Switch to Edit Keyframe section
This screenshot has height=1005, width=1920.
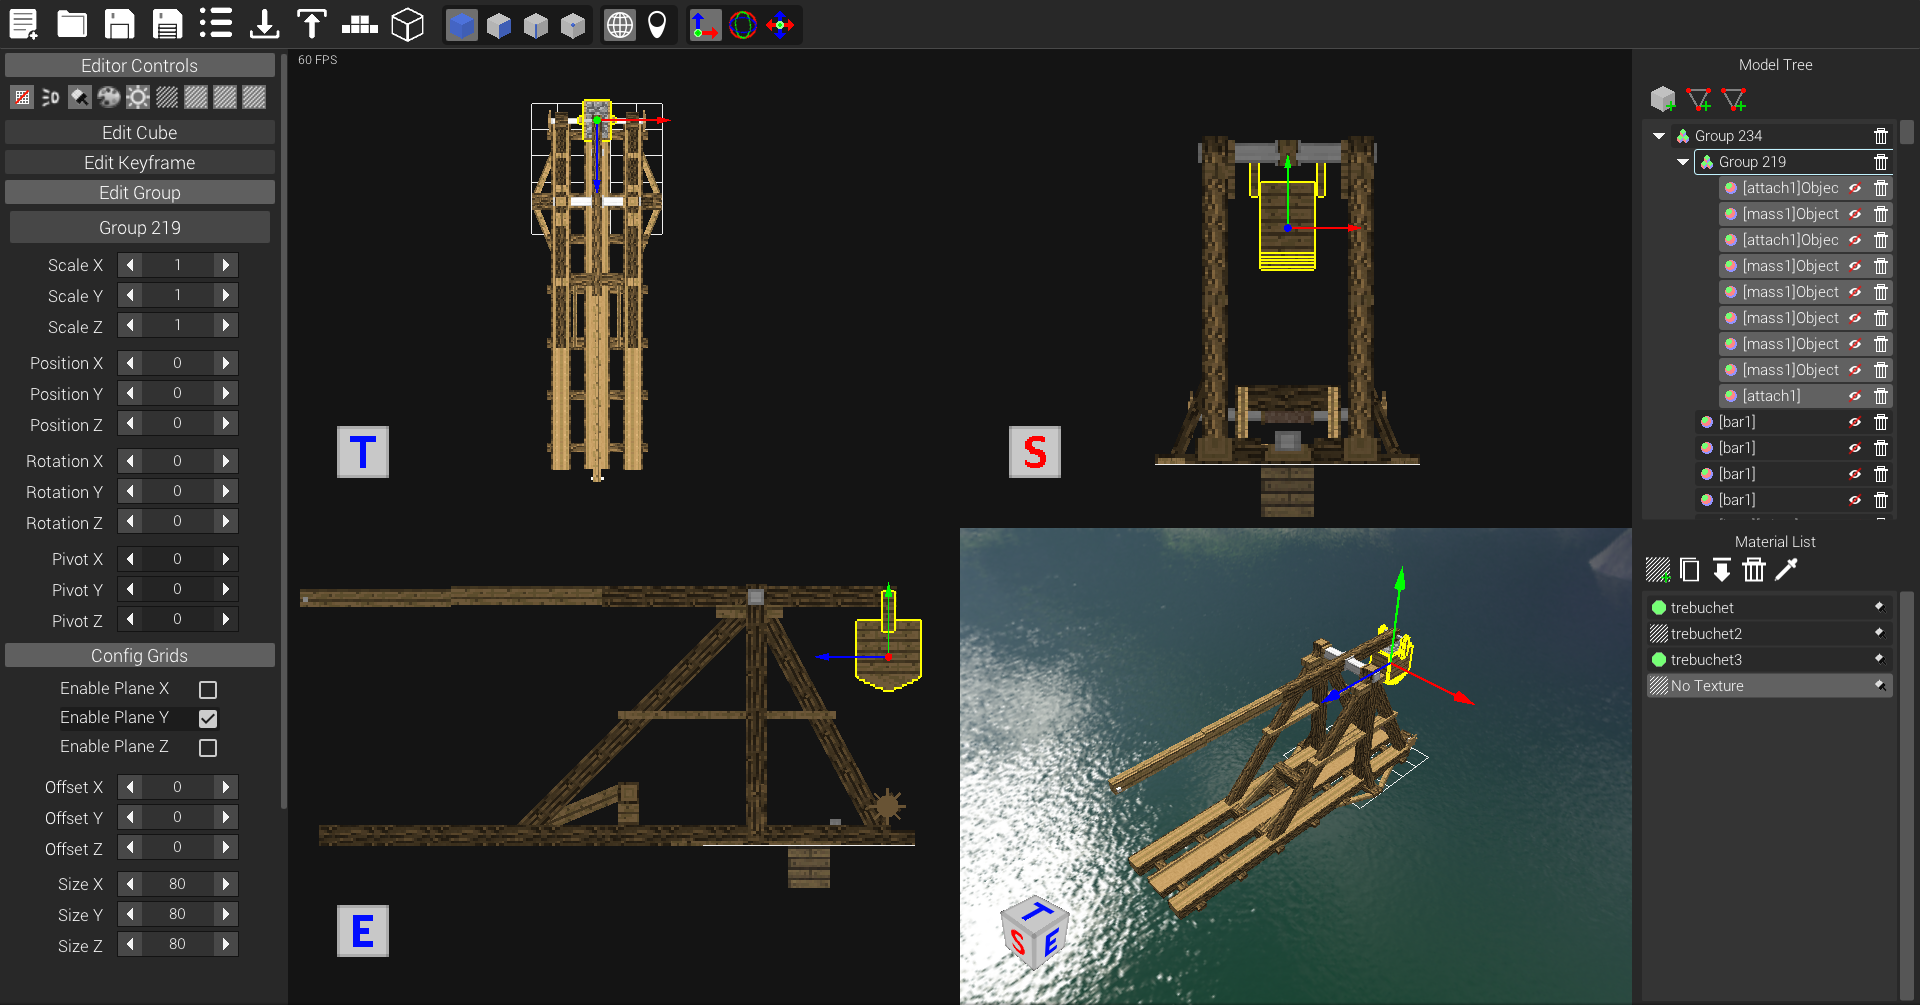coord(140,163)
